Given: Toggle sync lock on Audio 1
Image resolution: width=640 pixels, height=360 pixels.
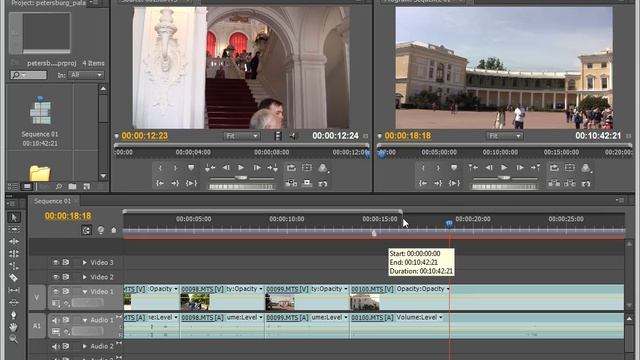Looking at the screenshot, I should click(x=66, y=320).
